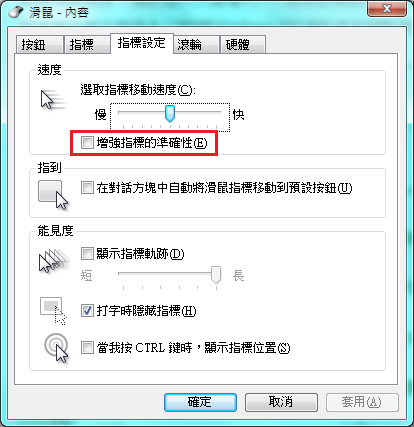Check 在對話方塊中自動將滑鼠指標移動到預設按鈕 option
This screenshot has height=427, width=414.
click(x=87, y=188)
